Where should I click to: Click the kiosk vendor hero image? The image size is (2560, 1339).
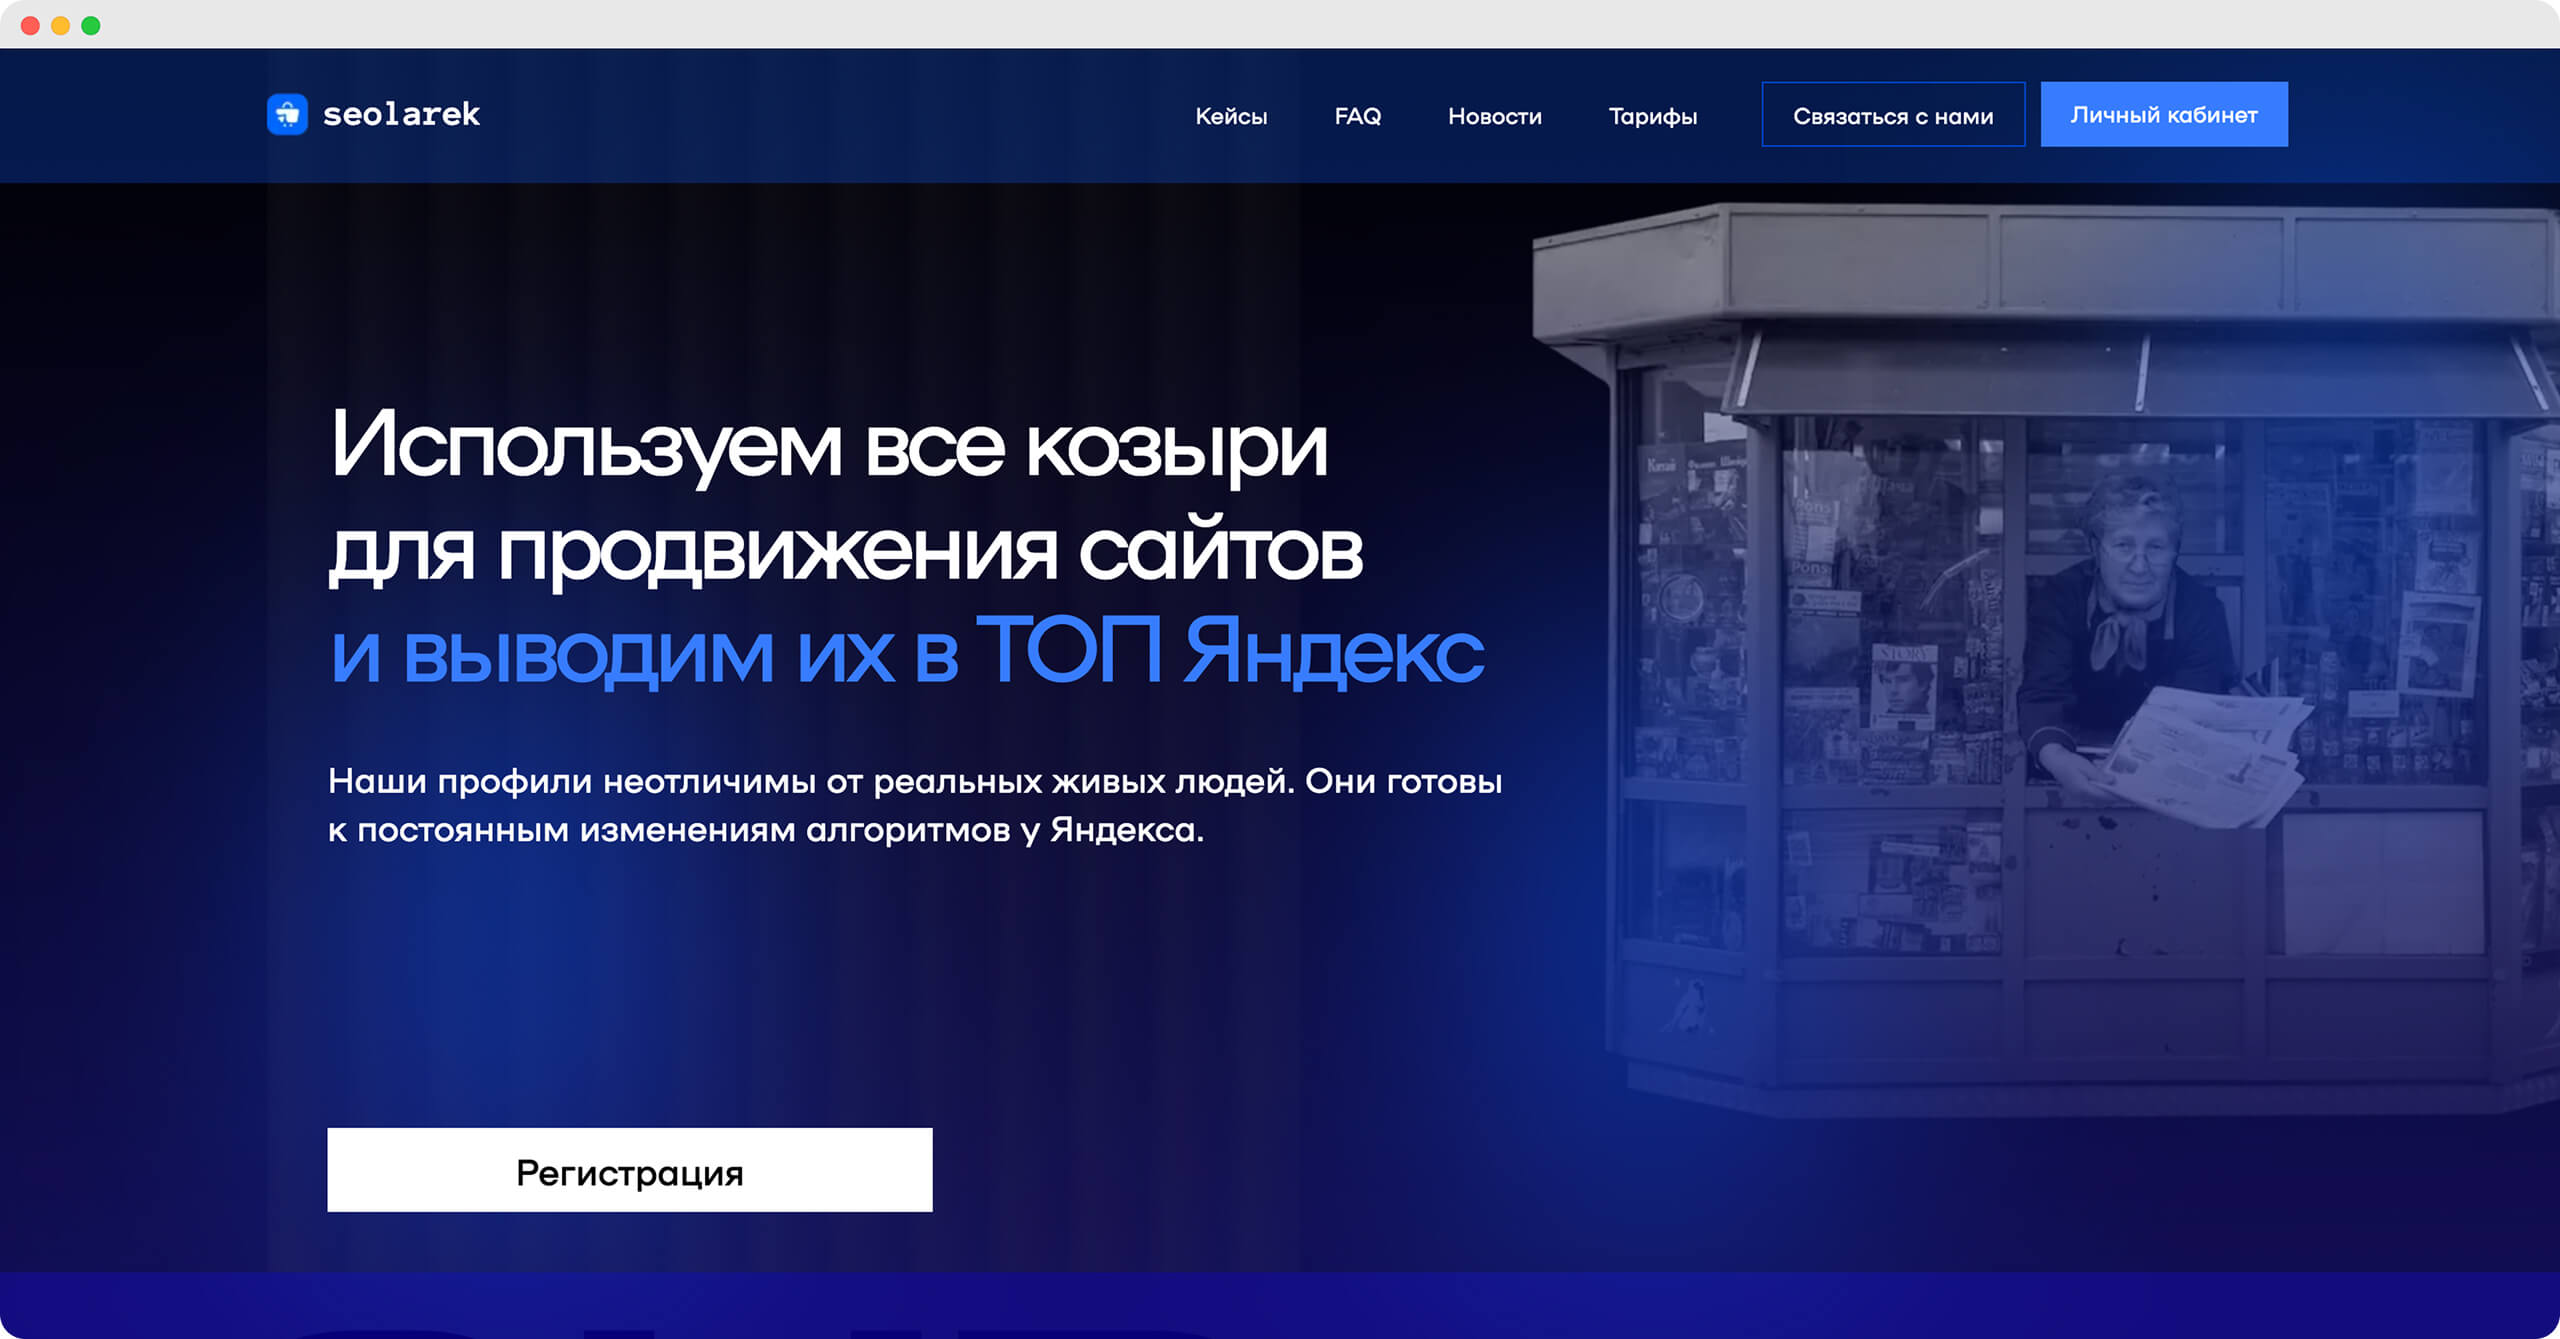[2046, 660]
